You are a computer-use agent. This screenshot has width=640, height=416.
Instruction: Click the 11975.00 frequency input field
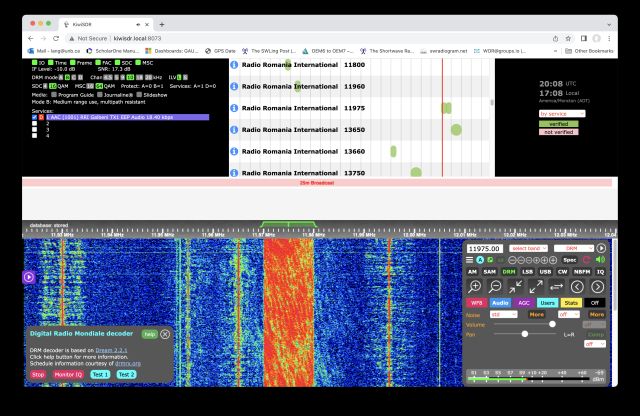tap(484, 249)
